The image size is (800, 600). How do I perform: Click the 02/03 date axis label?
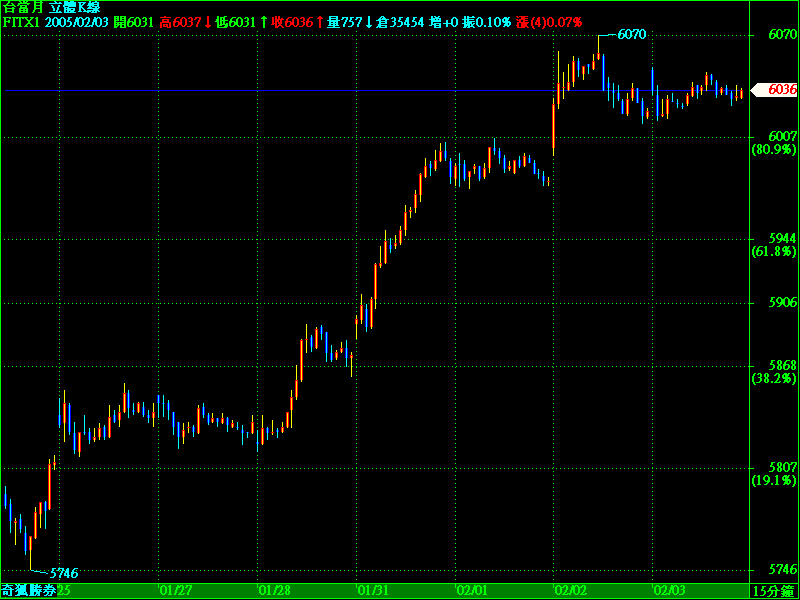coord(669,591)
